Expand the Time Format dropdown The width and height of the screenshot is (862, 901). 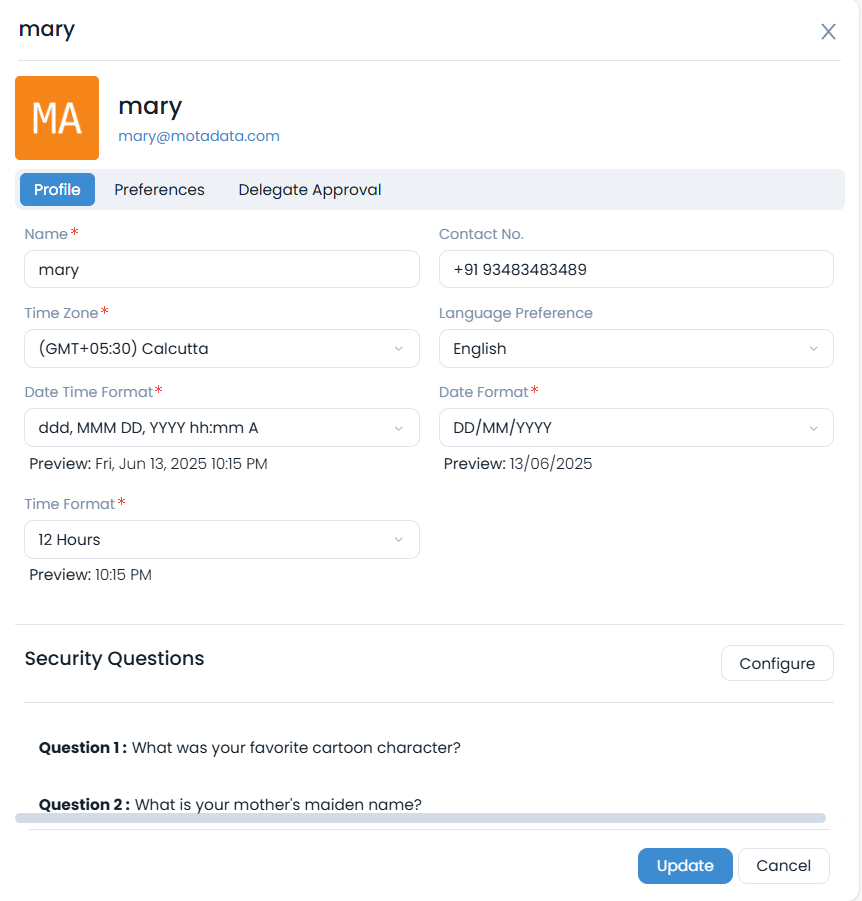pyautogui.click(x=222, y=539)
